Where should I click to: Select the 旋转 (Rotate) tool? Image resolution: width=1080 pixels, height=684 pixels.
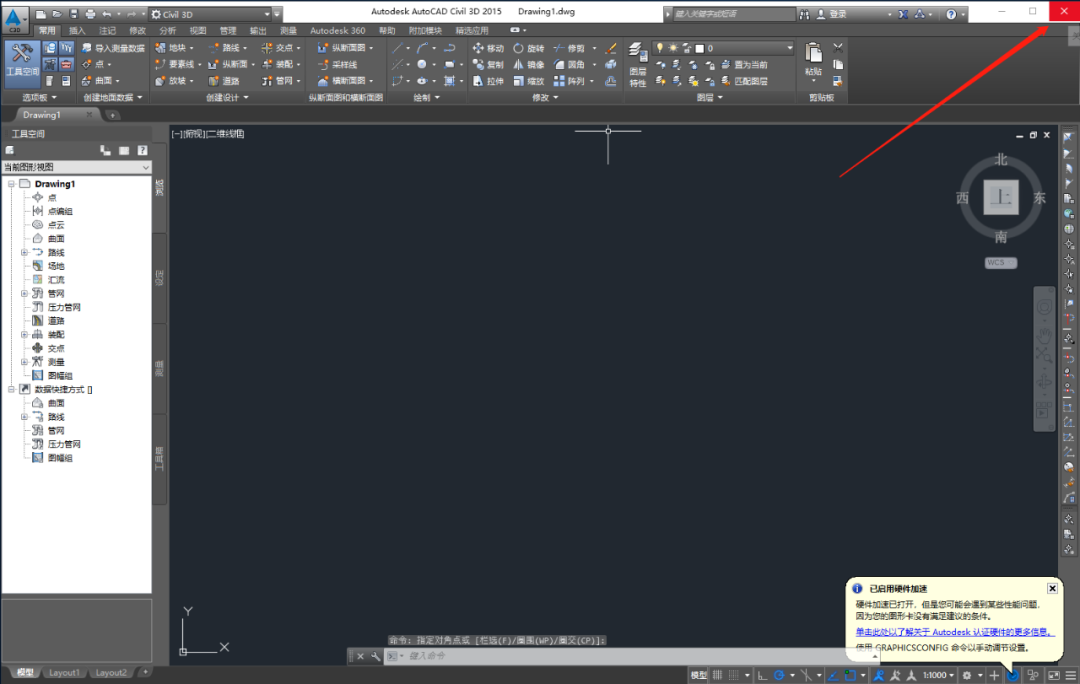(x=529, y=48)
